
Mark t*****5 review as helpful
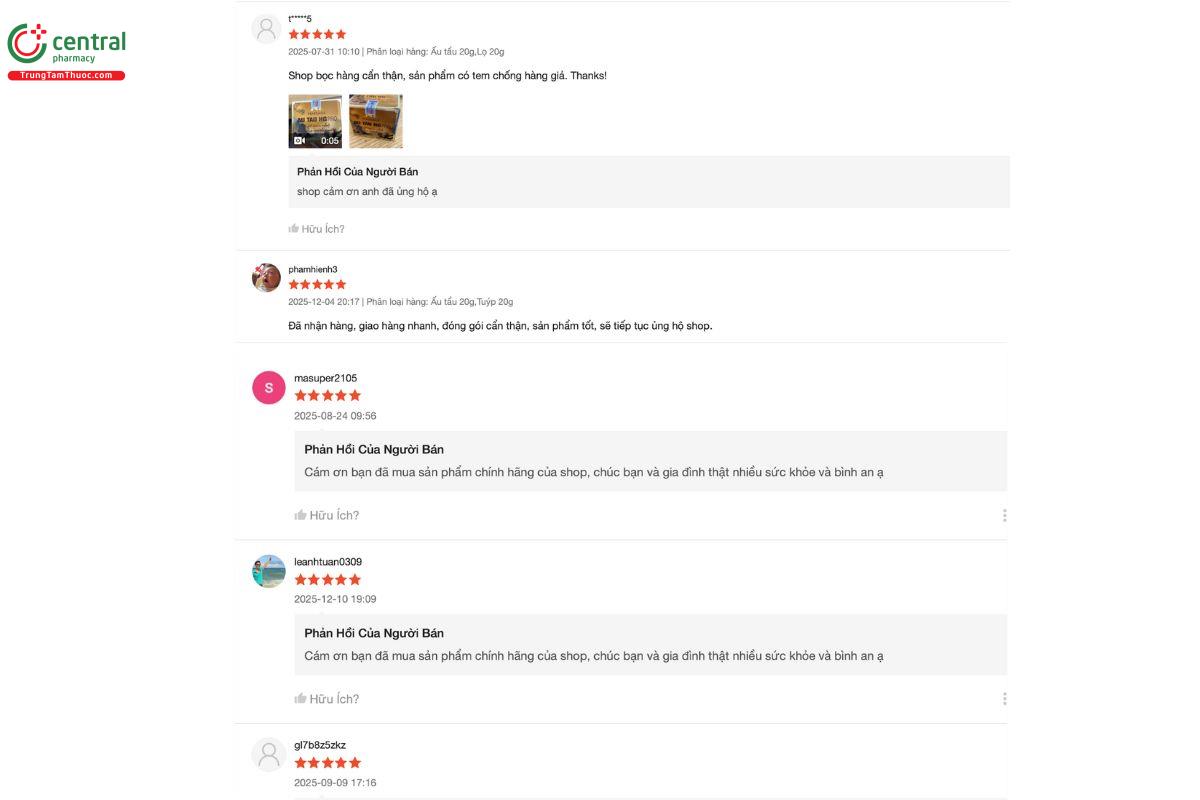coord(317,229)
